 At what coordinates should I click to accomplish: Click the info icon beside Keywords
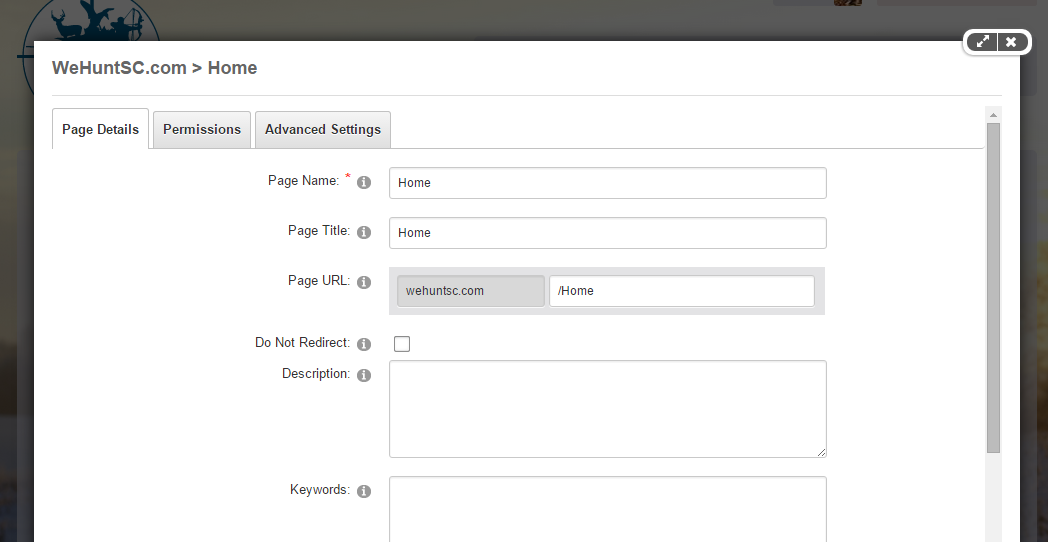pyautogui.click(x=364, y=491)
